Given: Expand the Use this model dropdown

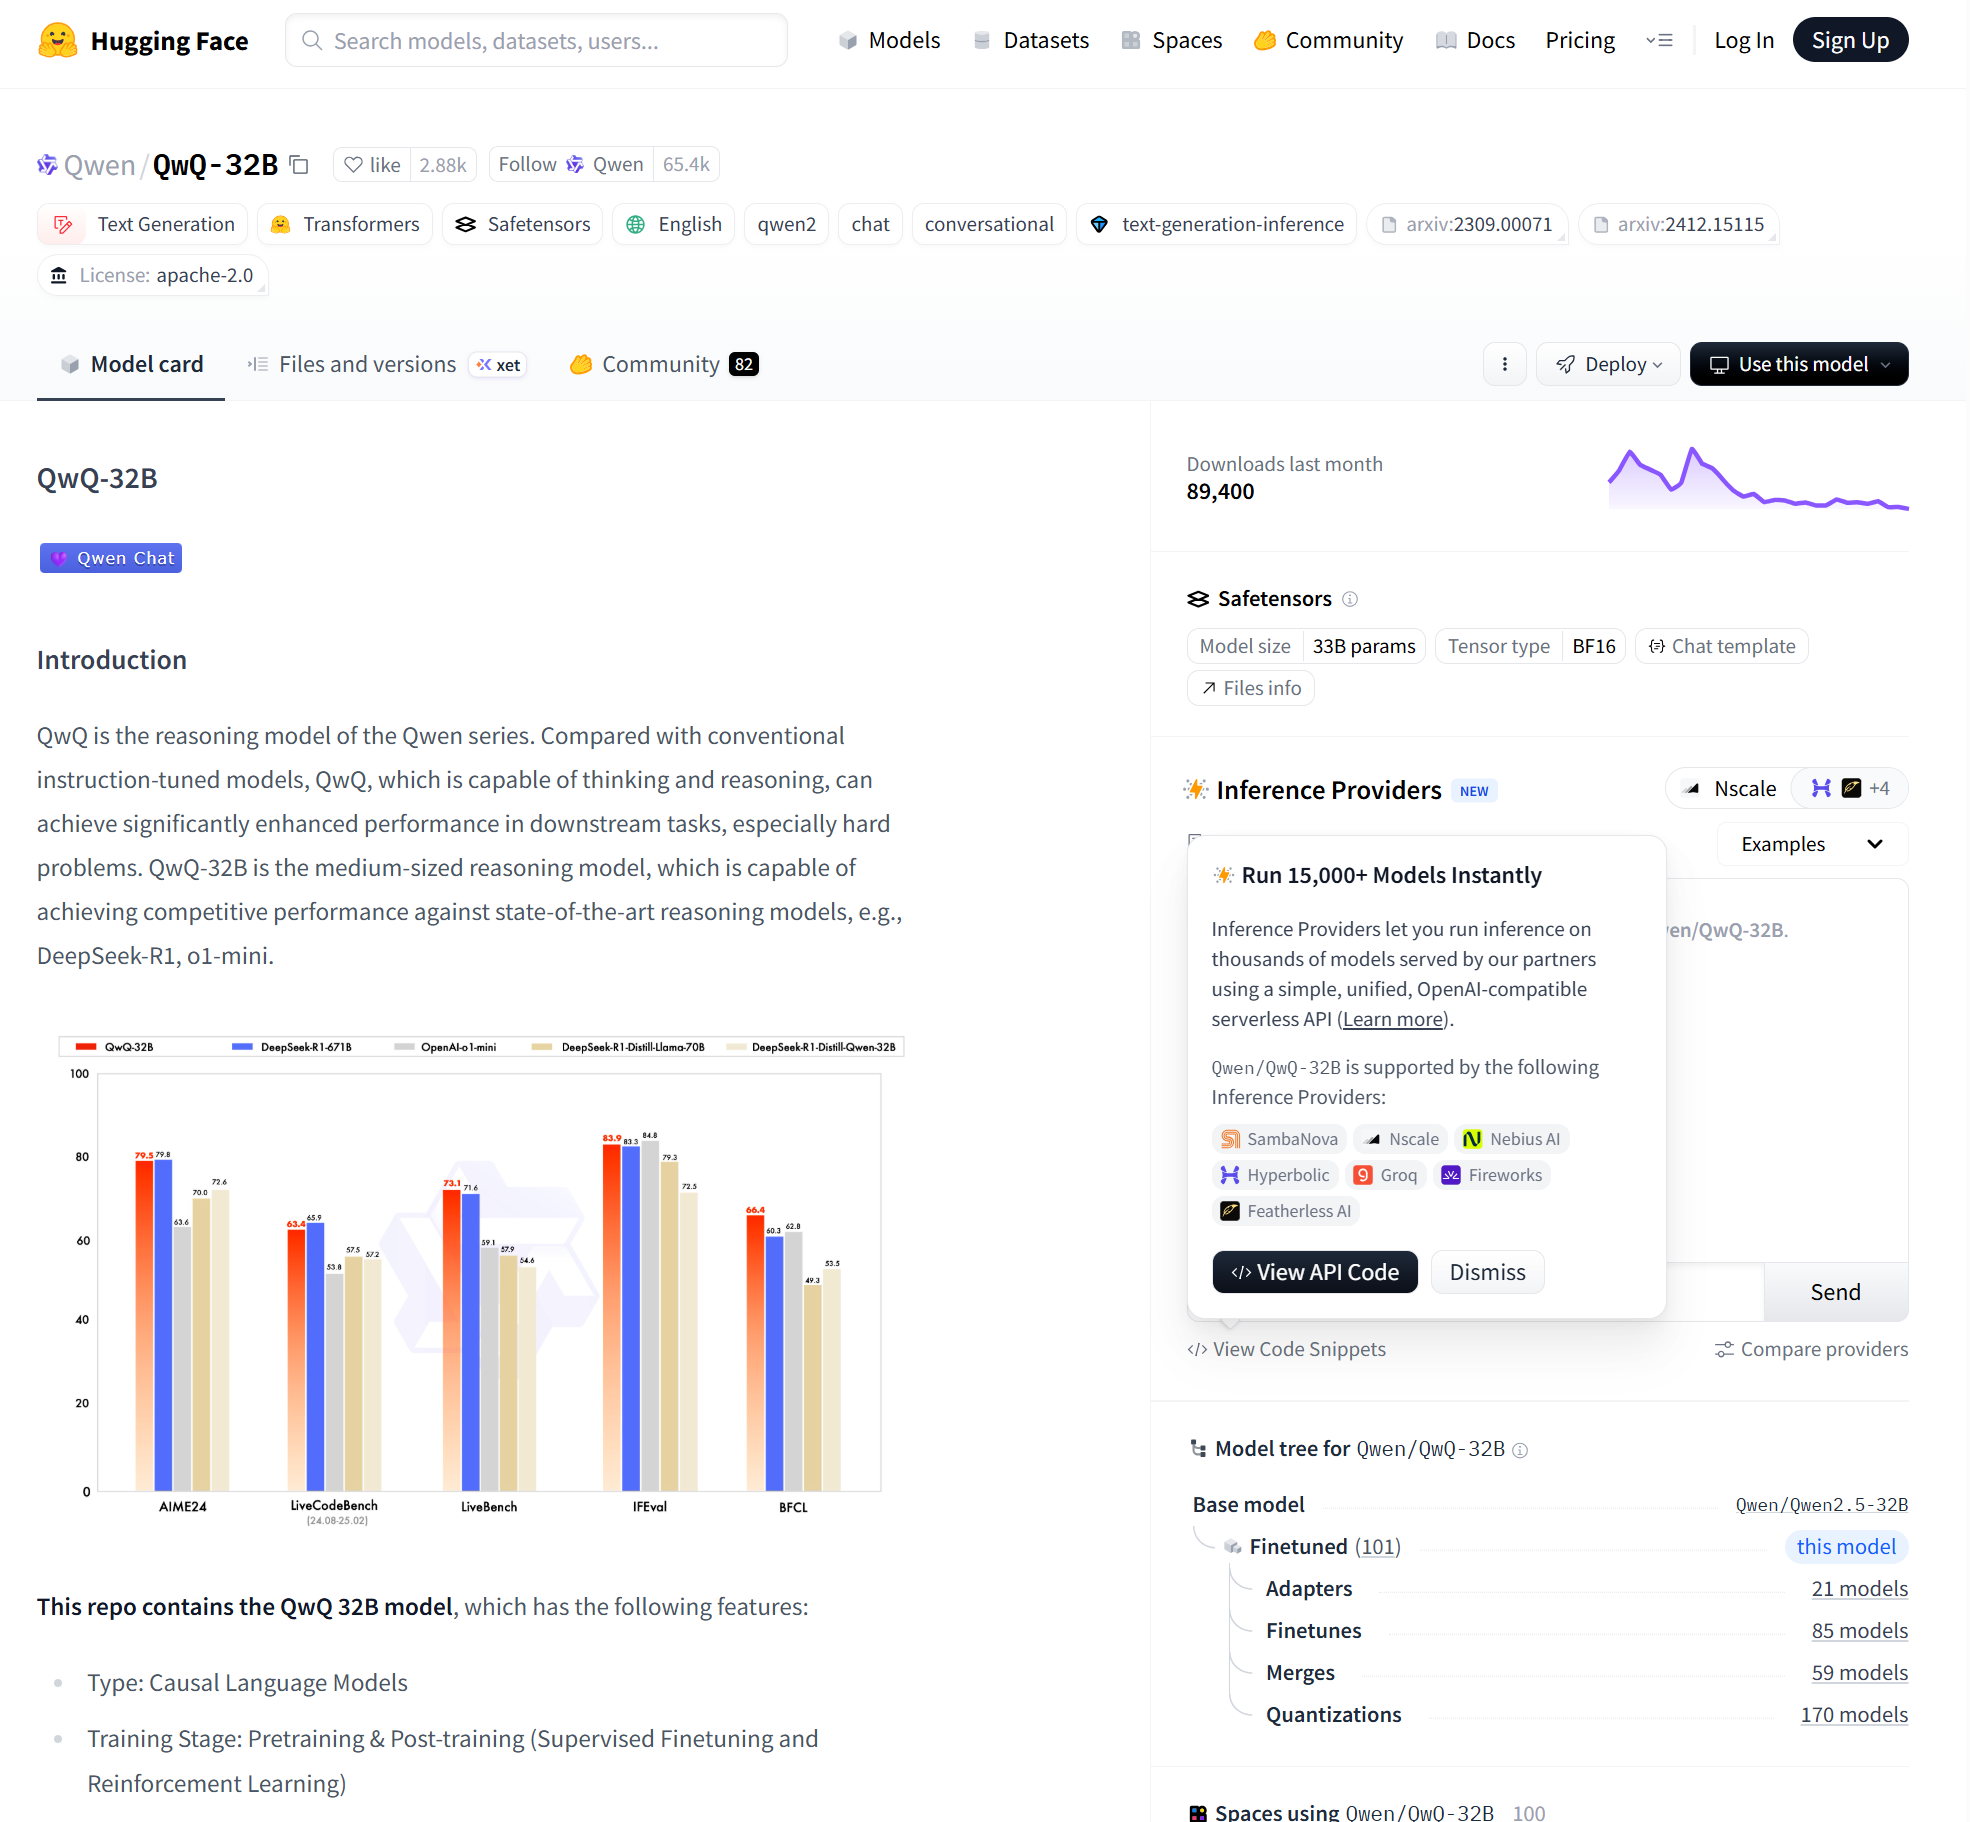Looking at the screenshot, I should tap(1798, 364).
